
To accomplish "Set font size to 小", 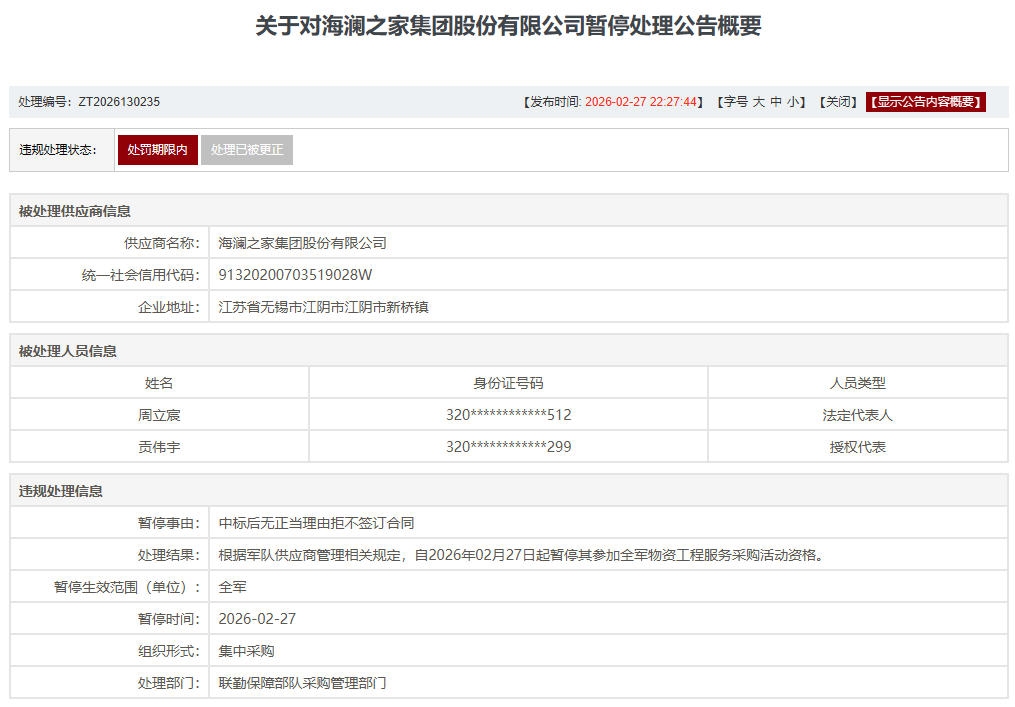I will (792, 102).
